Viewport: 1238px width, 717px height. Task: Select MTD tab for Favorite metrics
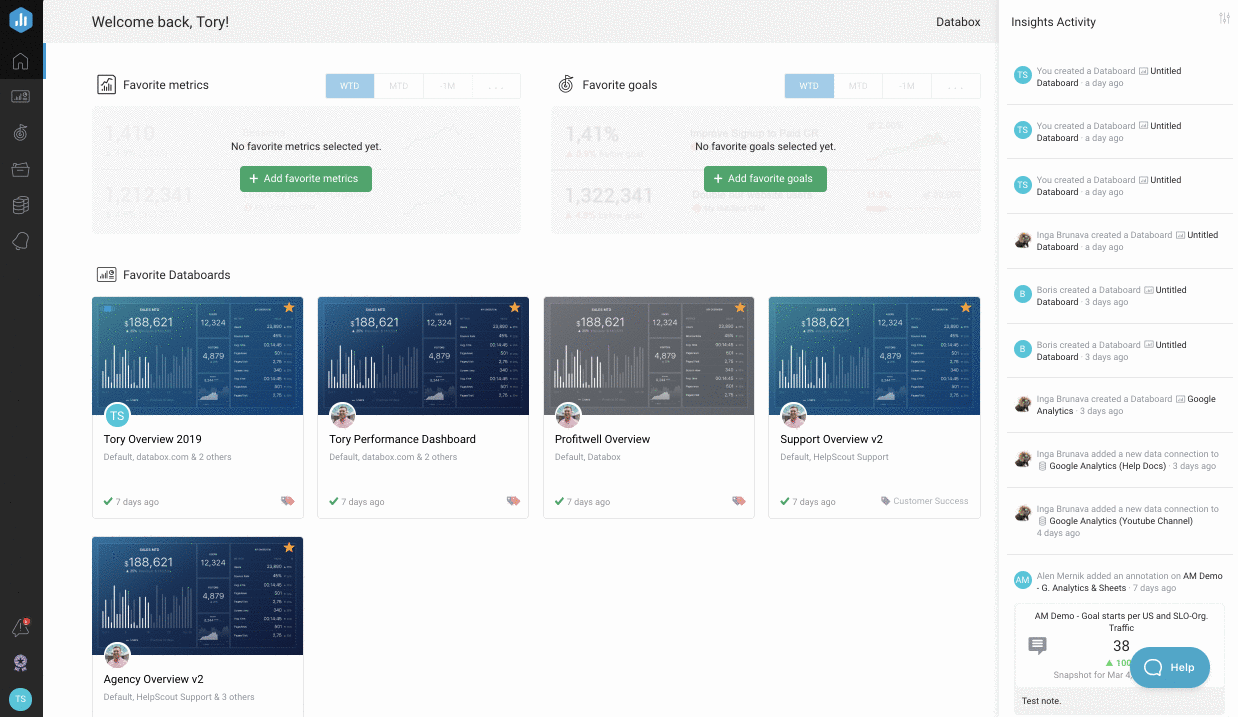click(x=398, y=86)
